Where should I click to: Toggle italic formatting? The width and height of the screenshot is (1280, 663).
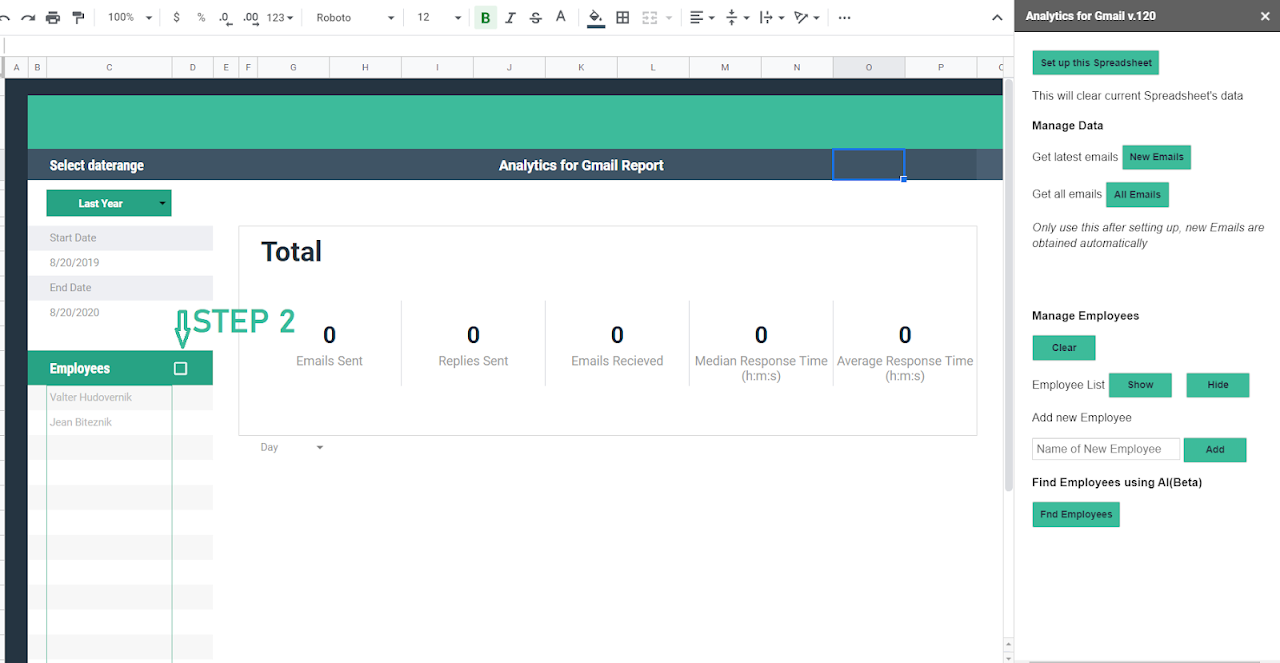[x=511, y=18]
